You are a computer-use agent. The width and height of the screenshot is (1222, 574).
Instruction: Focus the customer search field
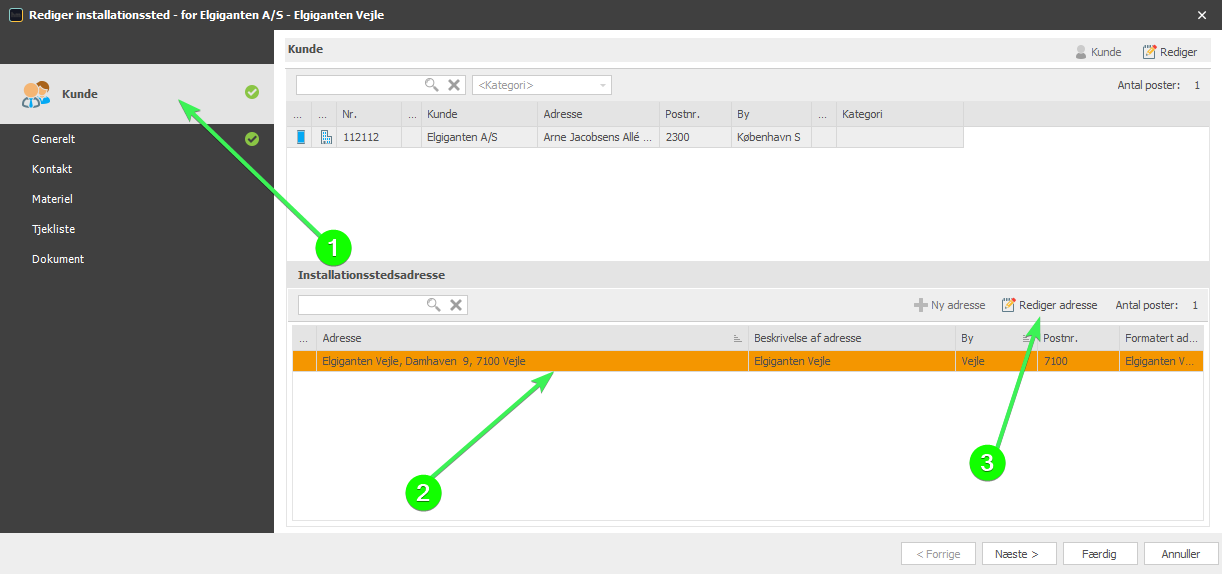click(x=360, y=85)
